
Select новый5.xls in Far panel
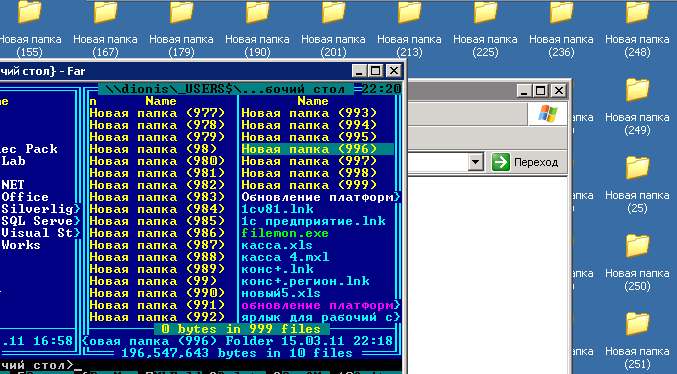point(281,293)
